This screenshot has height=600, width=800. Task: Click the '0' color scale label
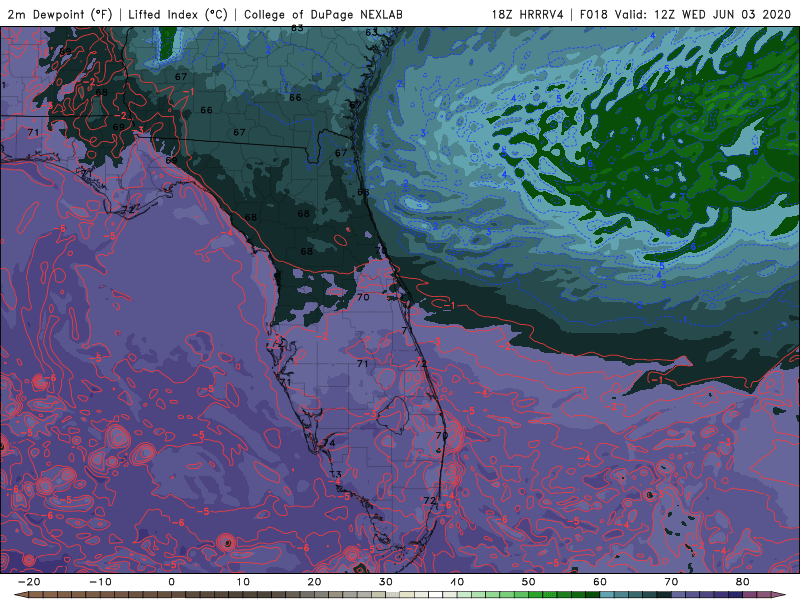tap(171, 582)
